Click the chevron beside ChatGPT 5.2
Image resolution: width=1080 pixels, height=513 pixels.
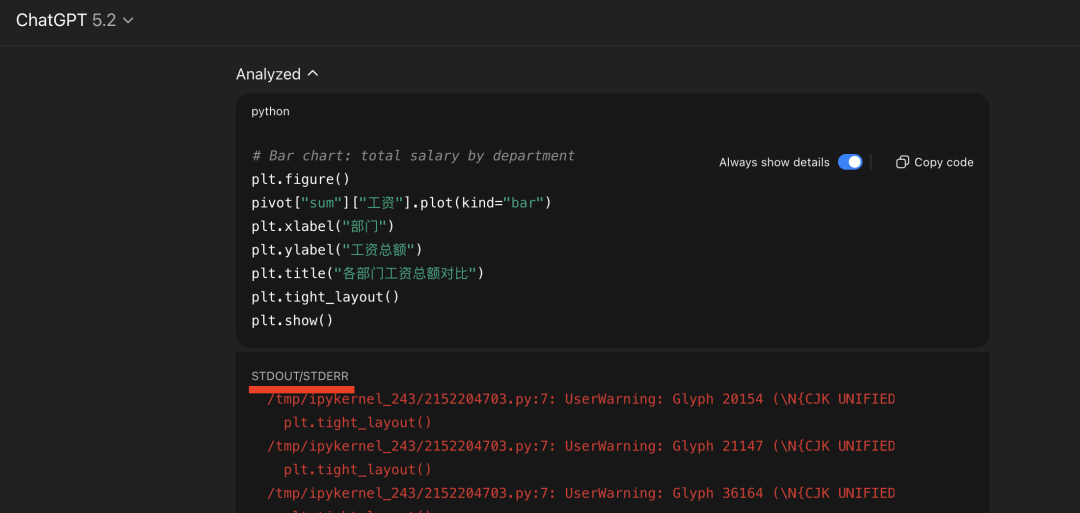click(x=127, y=21)
